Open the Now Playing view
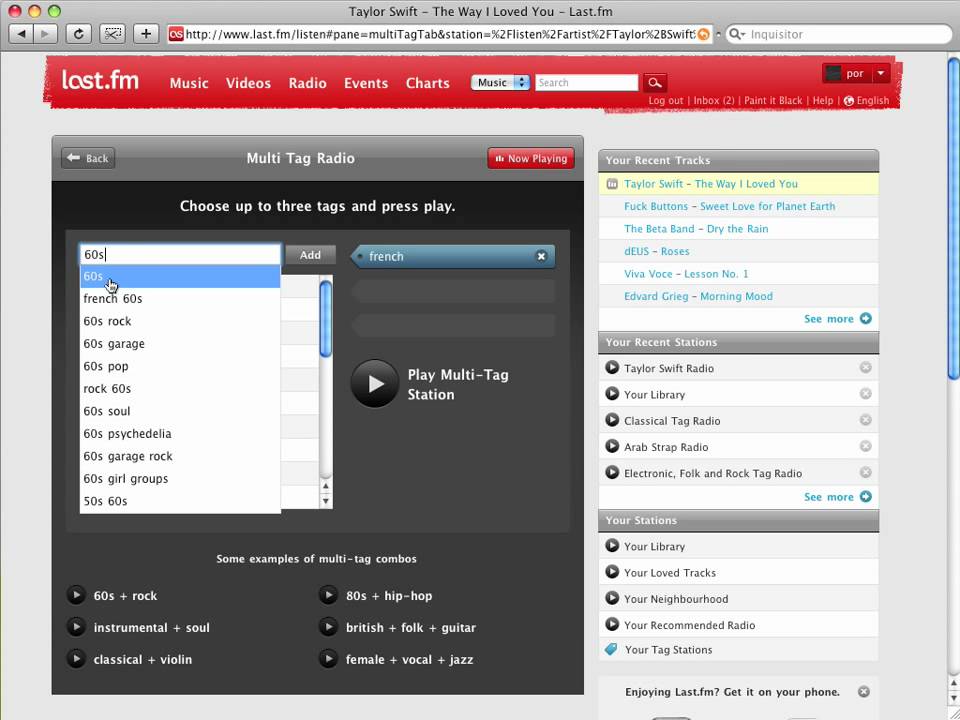 pyautogui.click(x=531, y=158)
